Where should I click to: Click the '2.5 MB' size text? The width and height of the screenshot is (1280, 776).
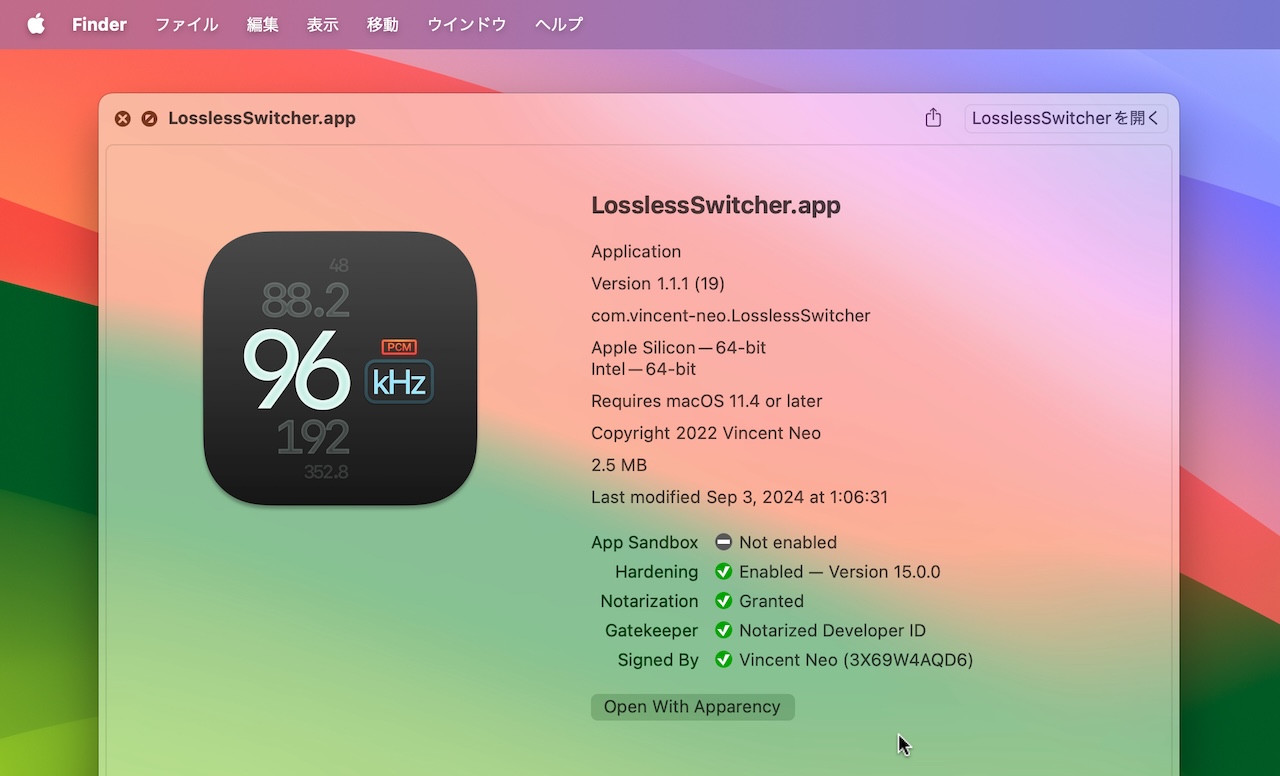[x=619, y=465]
